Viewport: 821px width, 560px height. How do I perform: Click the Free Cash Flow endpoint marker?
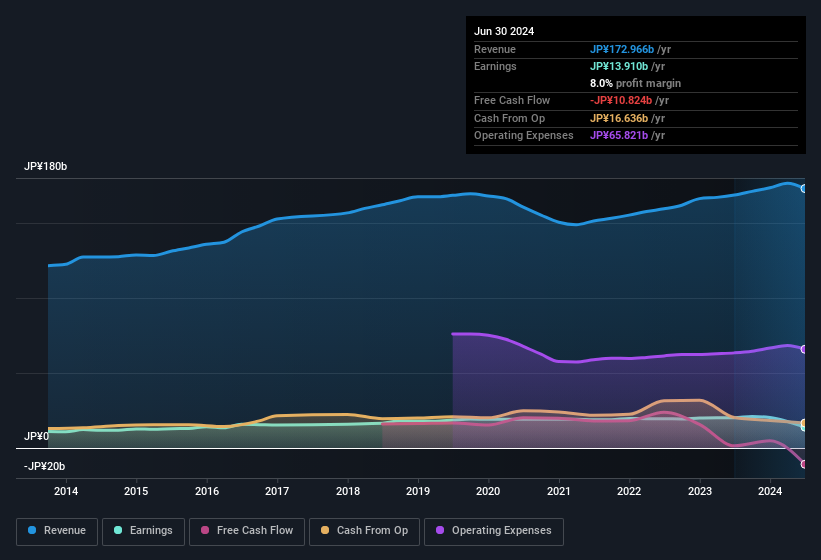804,464
